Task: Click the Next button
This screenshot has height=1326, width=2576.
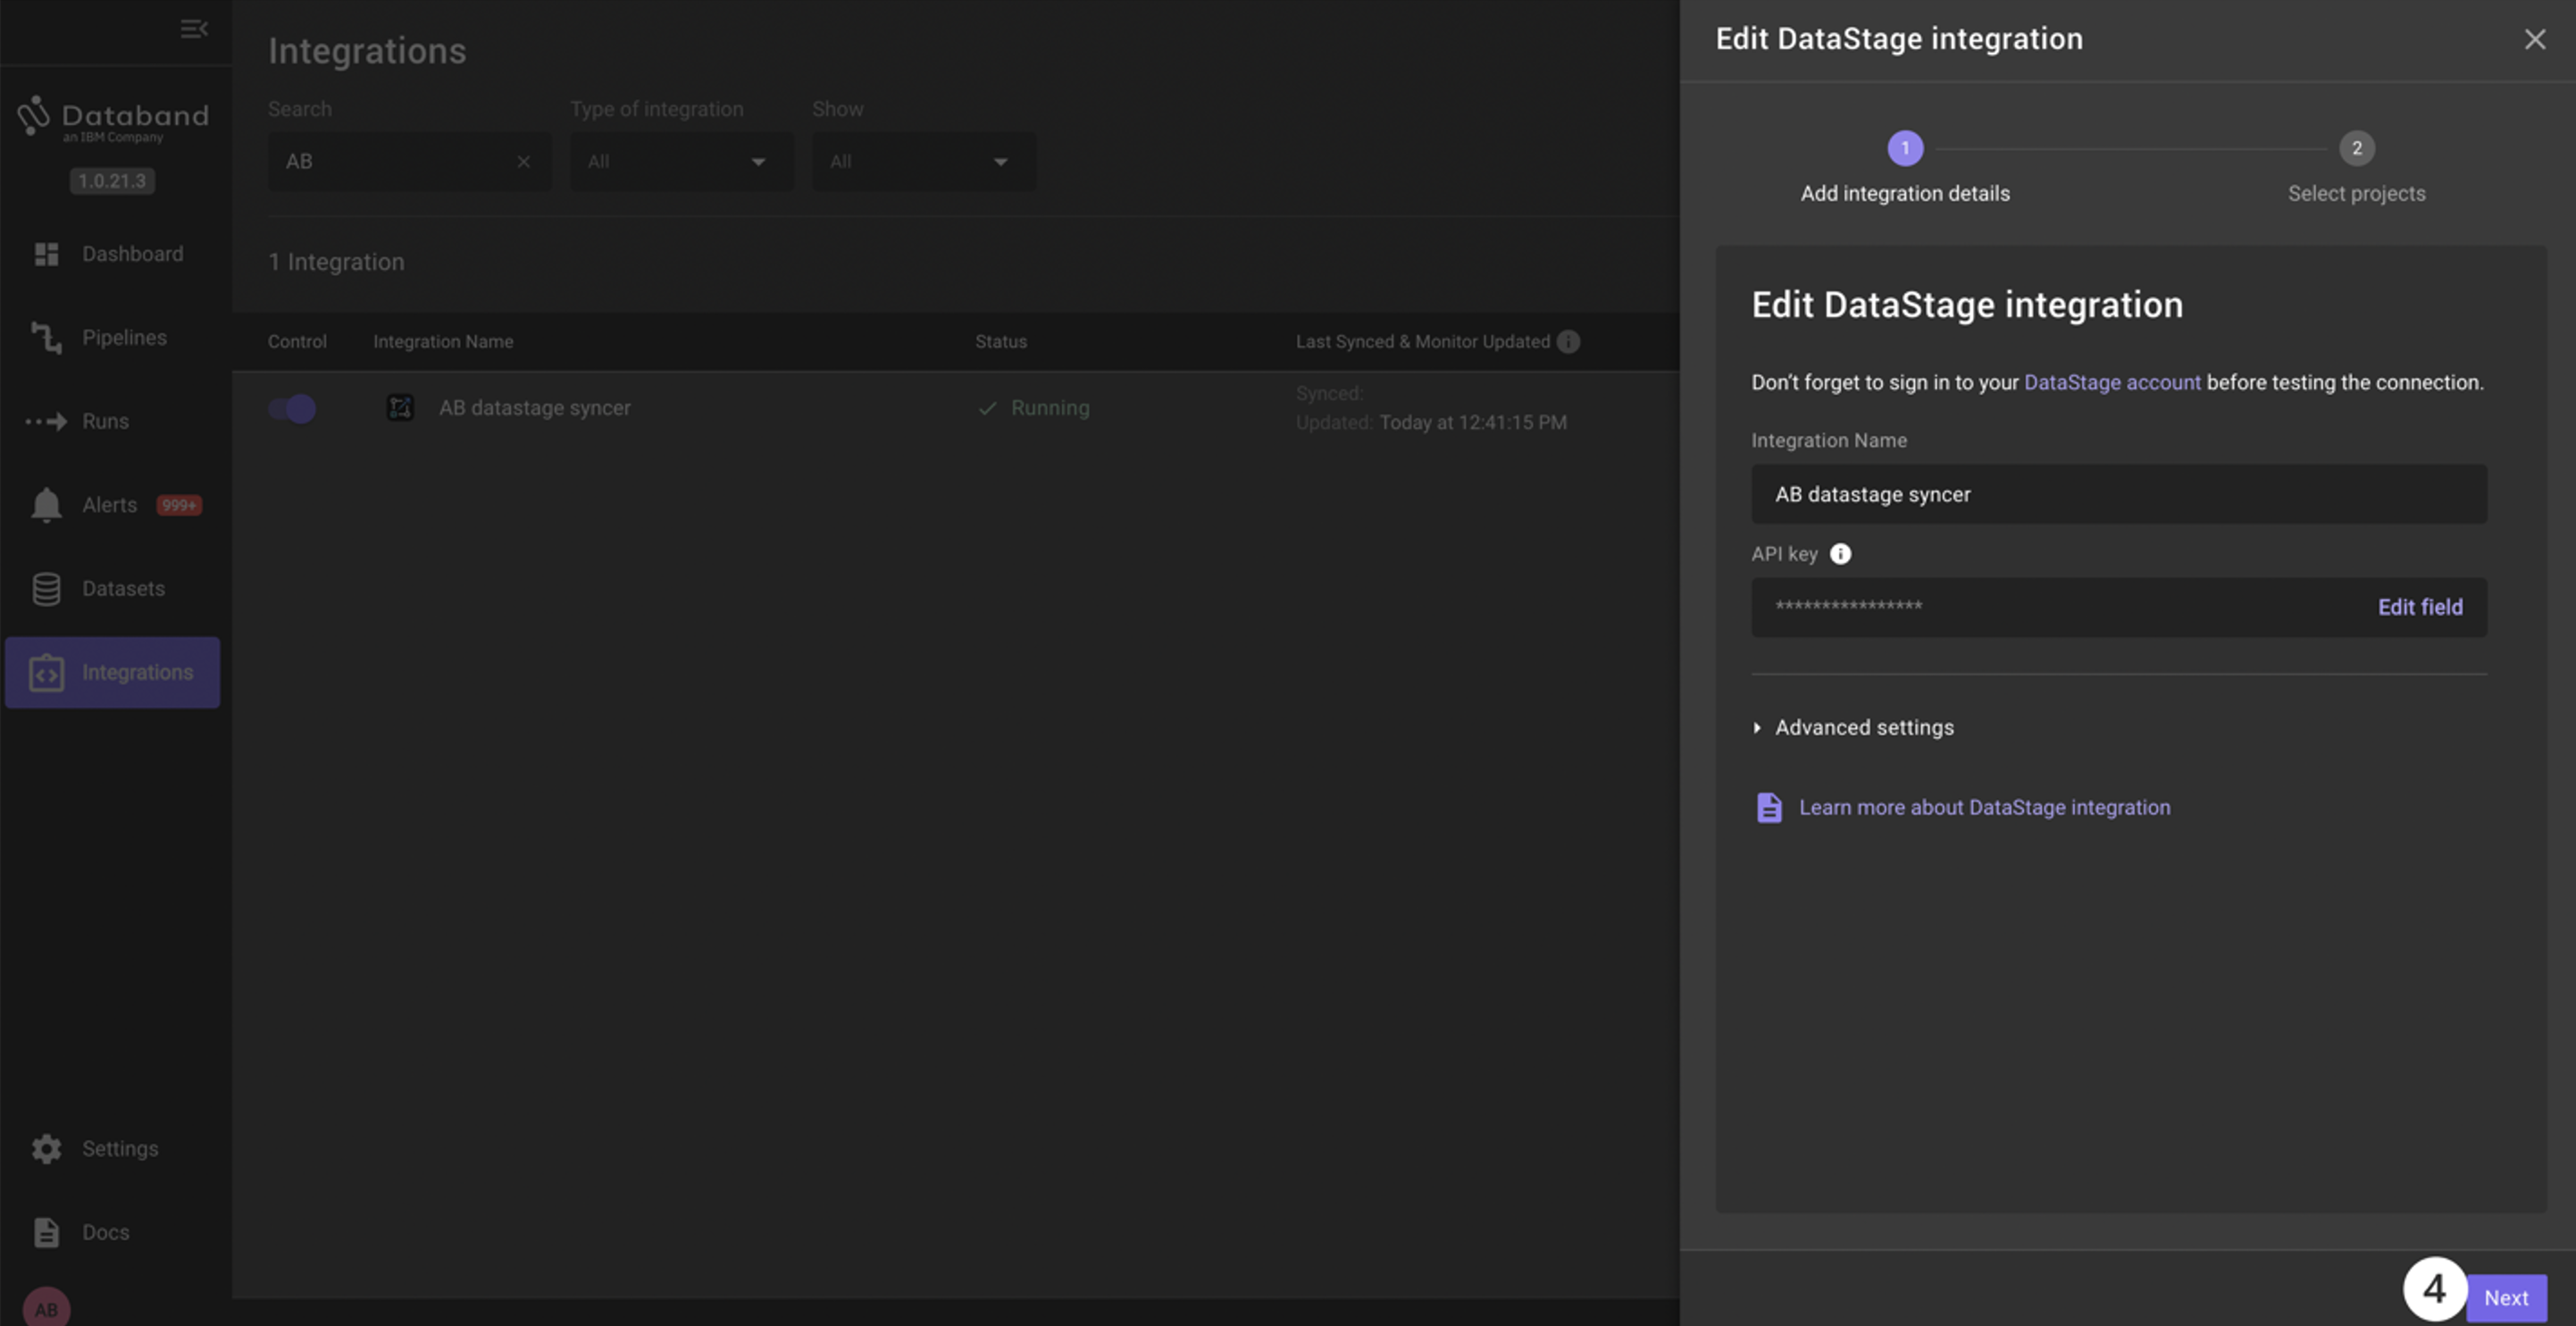Action: click(2505, 1297)
